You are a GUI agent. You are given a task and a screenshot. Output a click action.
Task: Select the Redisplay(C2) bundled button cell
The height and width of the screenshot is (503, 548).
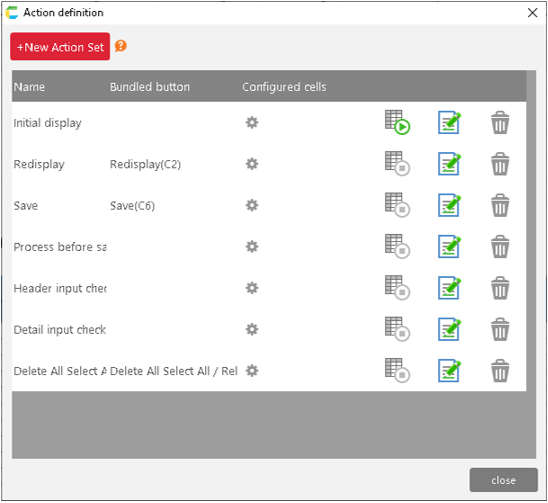pyautogui.click(x=145, y=164)
